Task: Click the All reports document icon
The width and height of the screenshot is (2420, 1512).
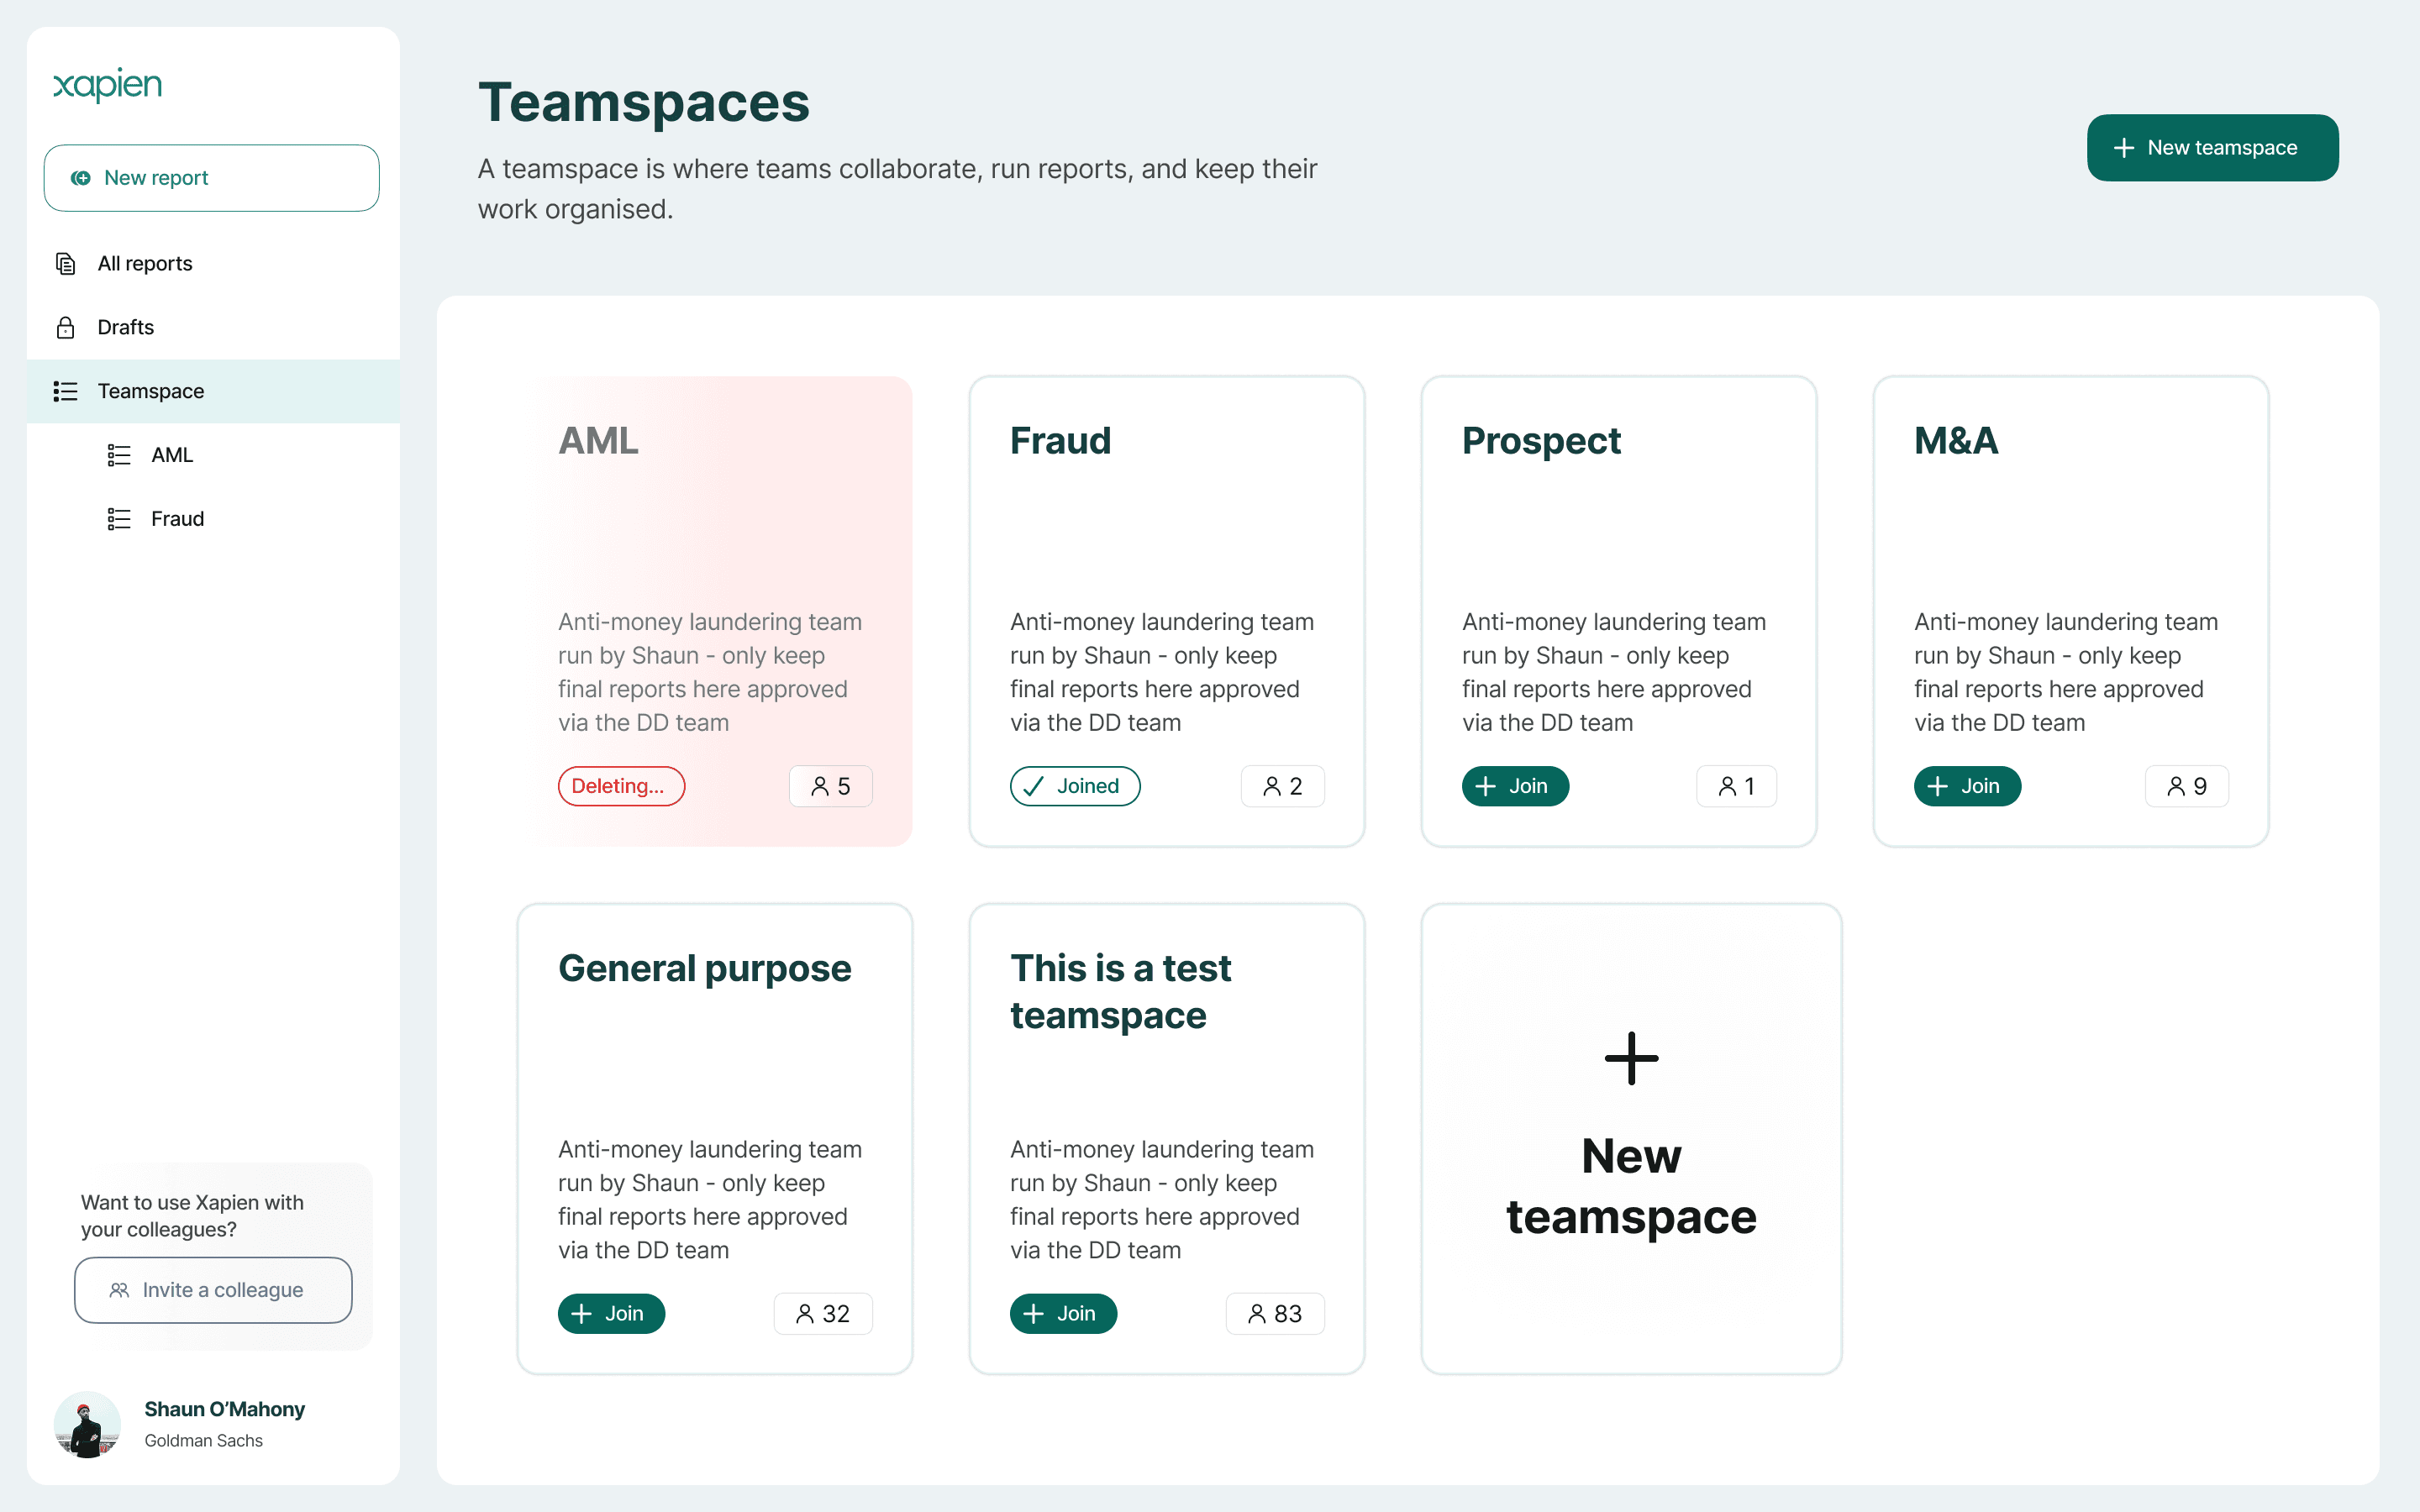Action: pos(66,263)
